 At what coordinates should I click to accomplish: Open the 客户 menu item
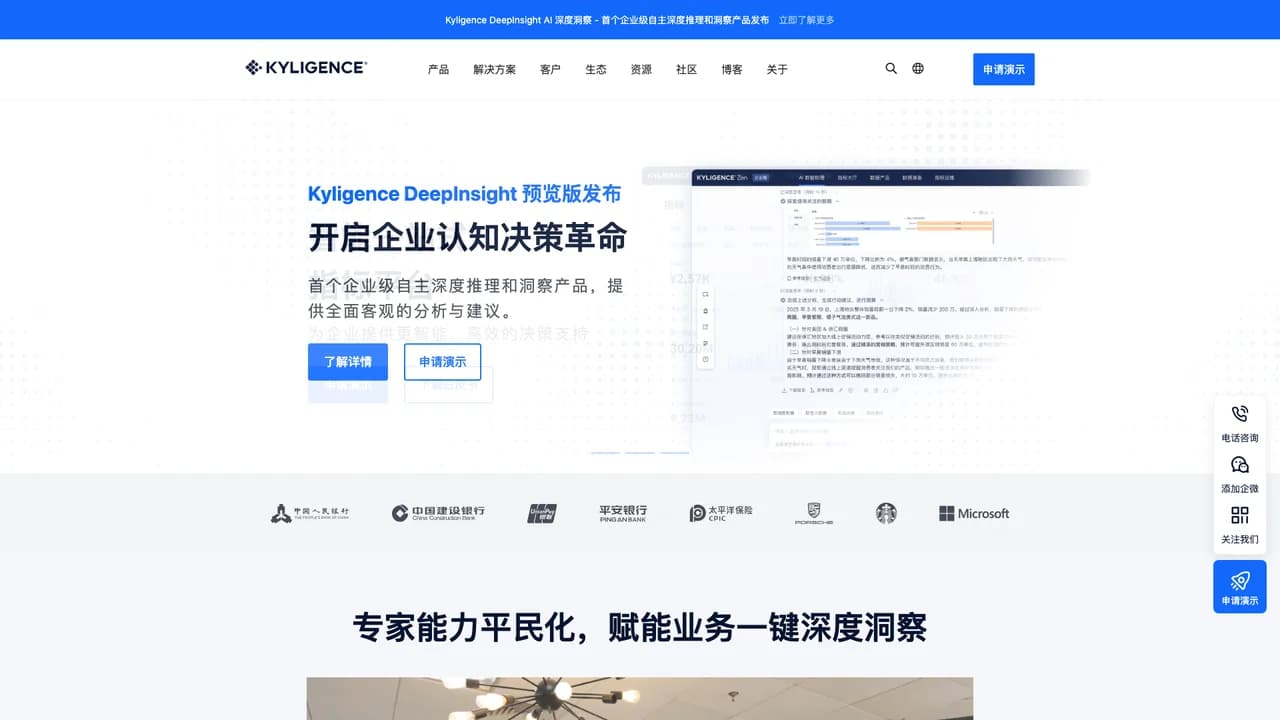[550, 70]
